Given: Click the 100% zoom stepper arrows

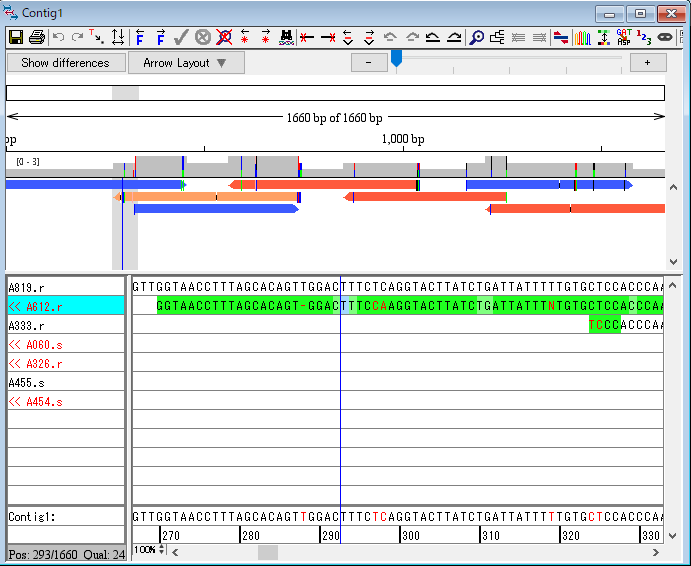Looking at the screenshot, I should pos(162,550).
